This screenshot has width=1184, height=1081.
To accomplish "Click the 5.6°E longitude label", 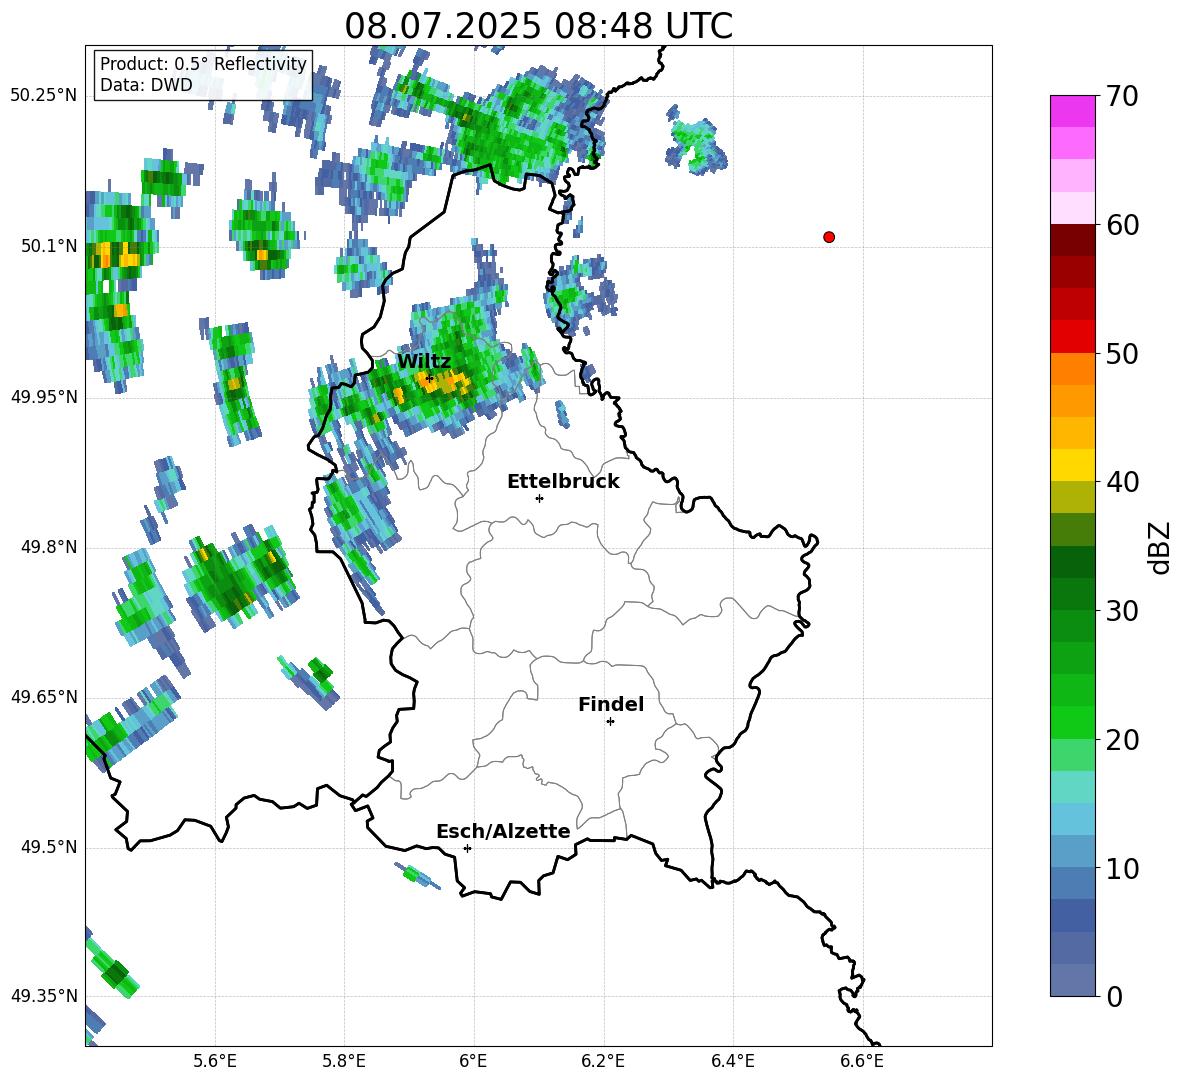I will click(x=215, y=1061).
